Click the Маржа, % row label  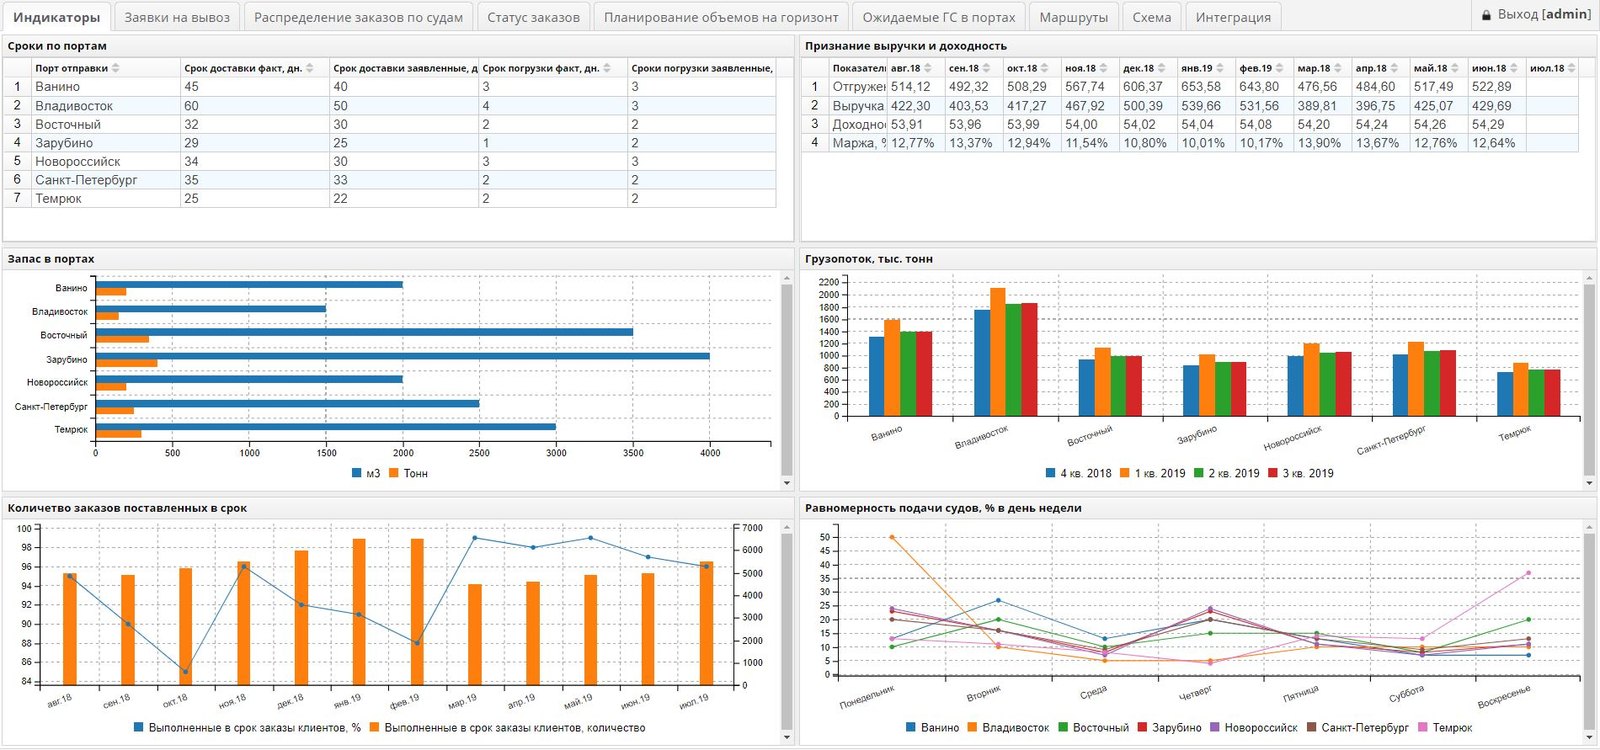(x=858, y=143)
